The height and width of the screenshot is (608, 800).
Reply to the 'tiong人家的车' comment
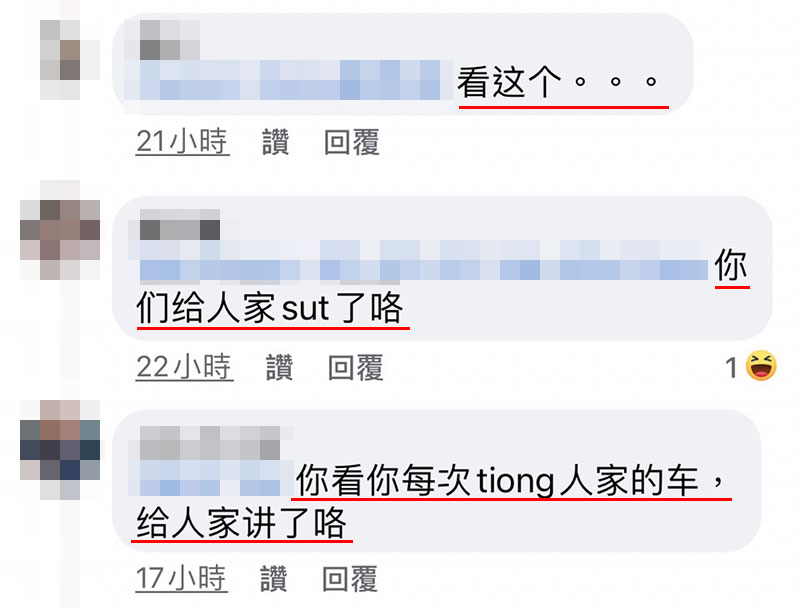pyautogui.click(x=350, y=578)
